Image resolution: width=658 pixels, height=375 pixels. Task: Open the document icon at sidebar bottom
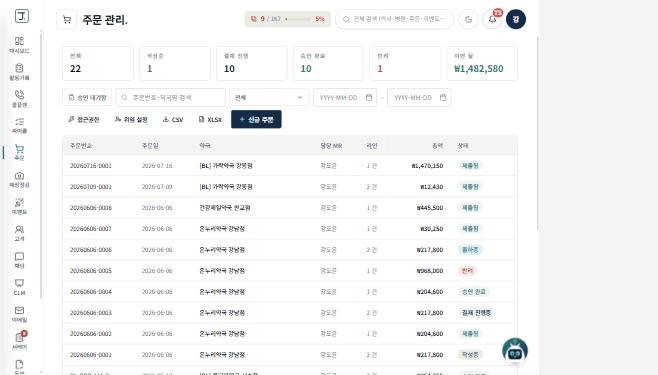pyautogui.click(x=19, y=366)
